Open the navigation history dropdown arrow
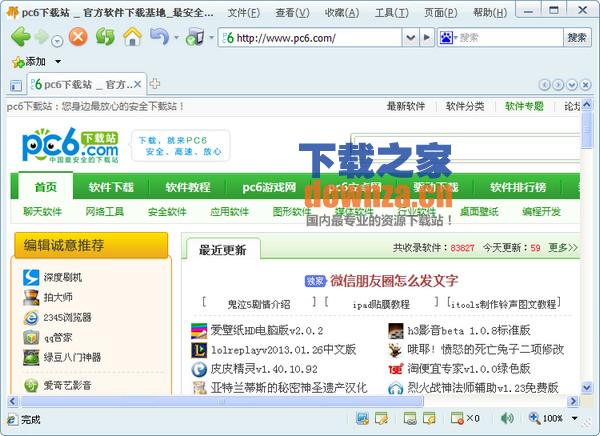Viewport: 600px width, 436px height. pyautogui.click(x=57, y=41)
